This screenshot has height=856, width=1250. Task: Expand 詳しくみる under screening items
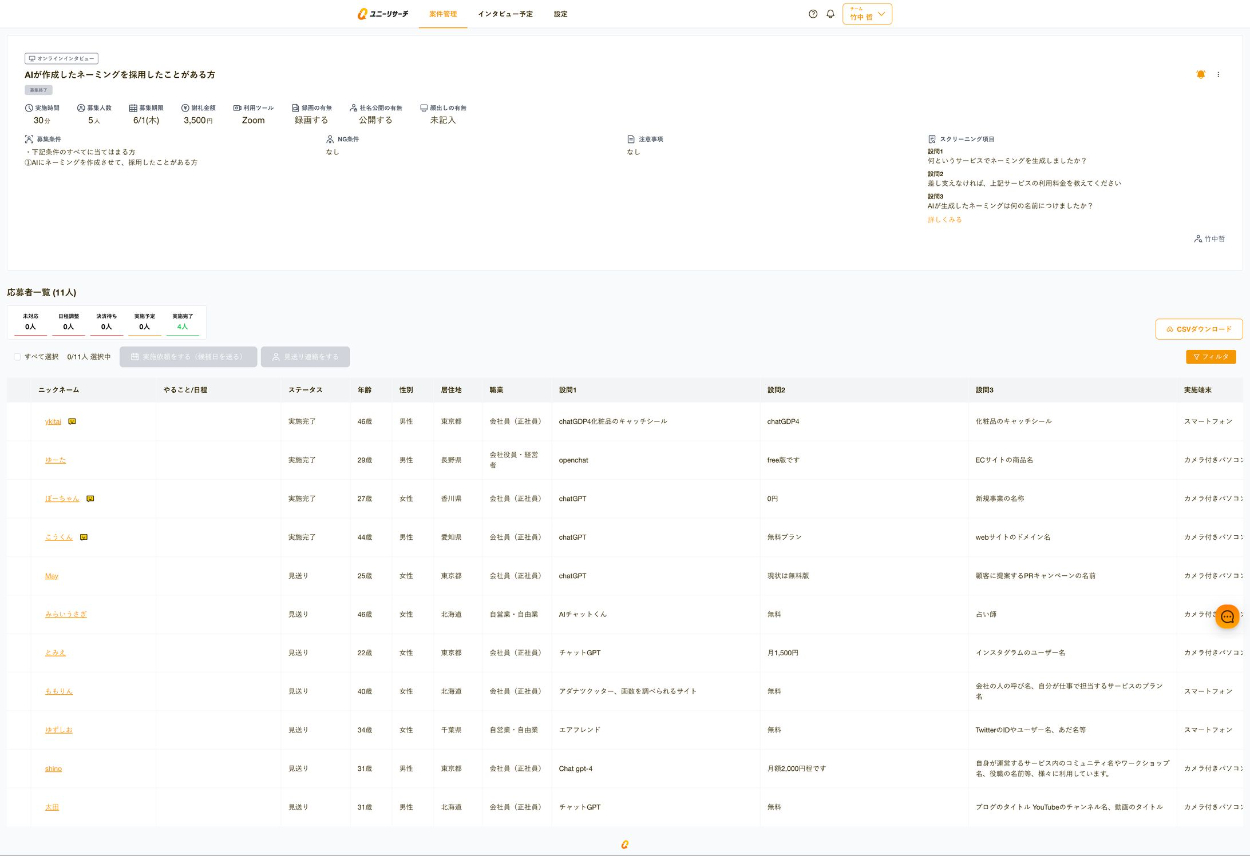944,220
